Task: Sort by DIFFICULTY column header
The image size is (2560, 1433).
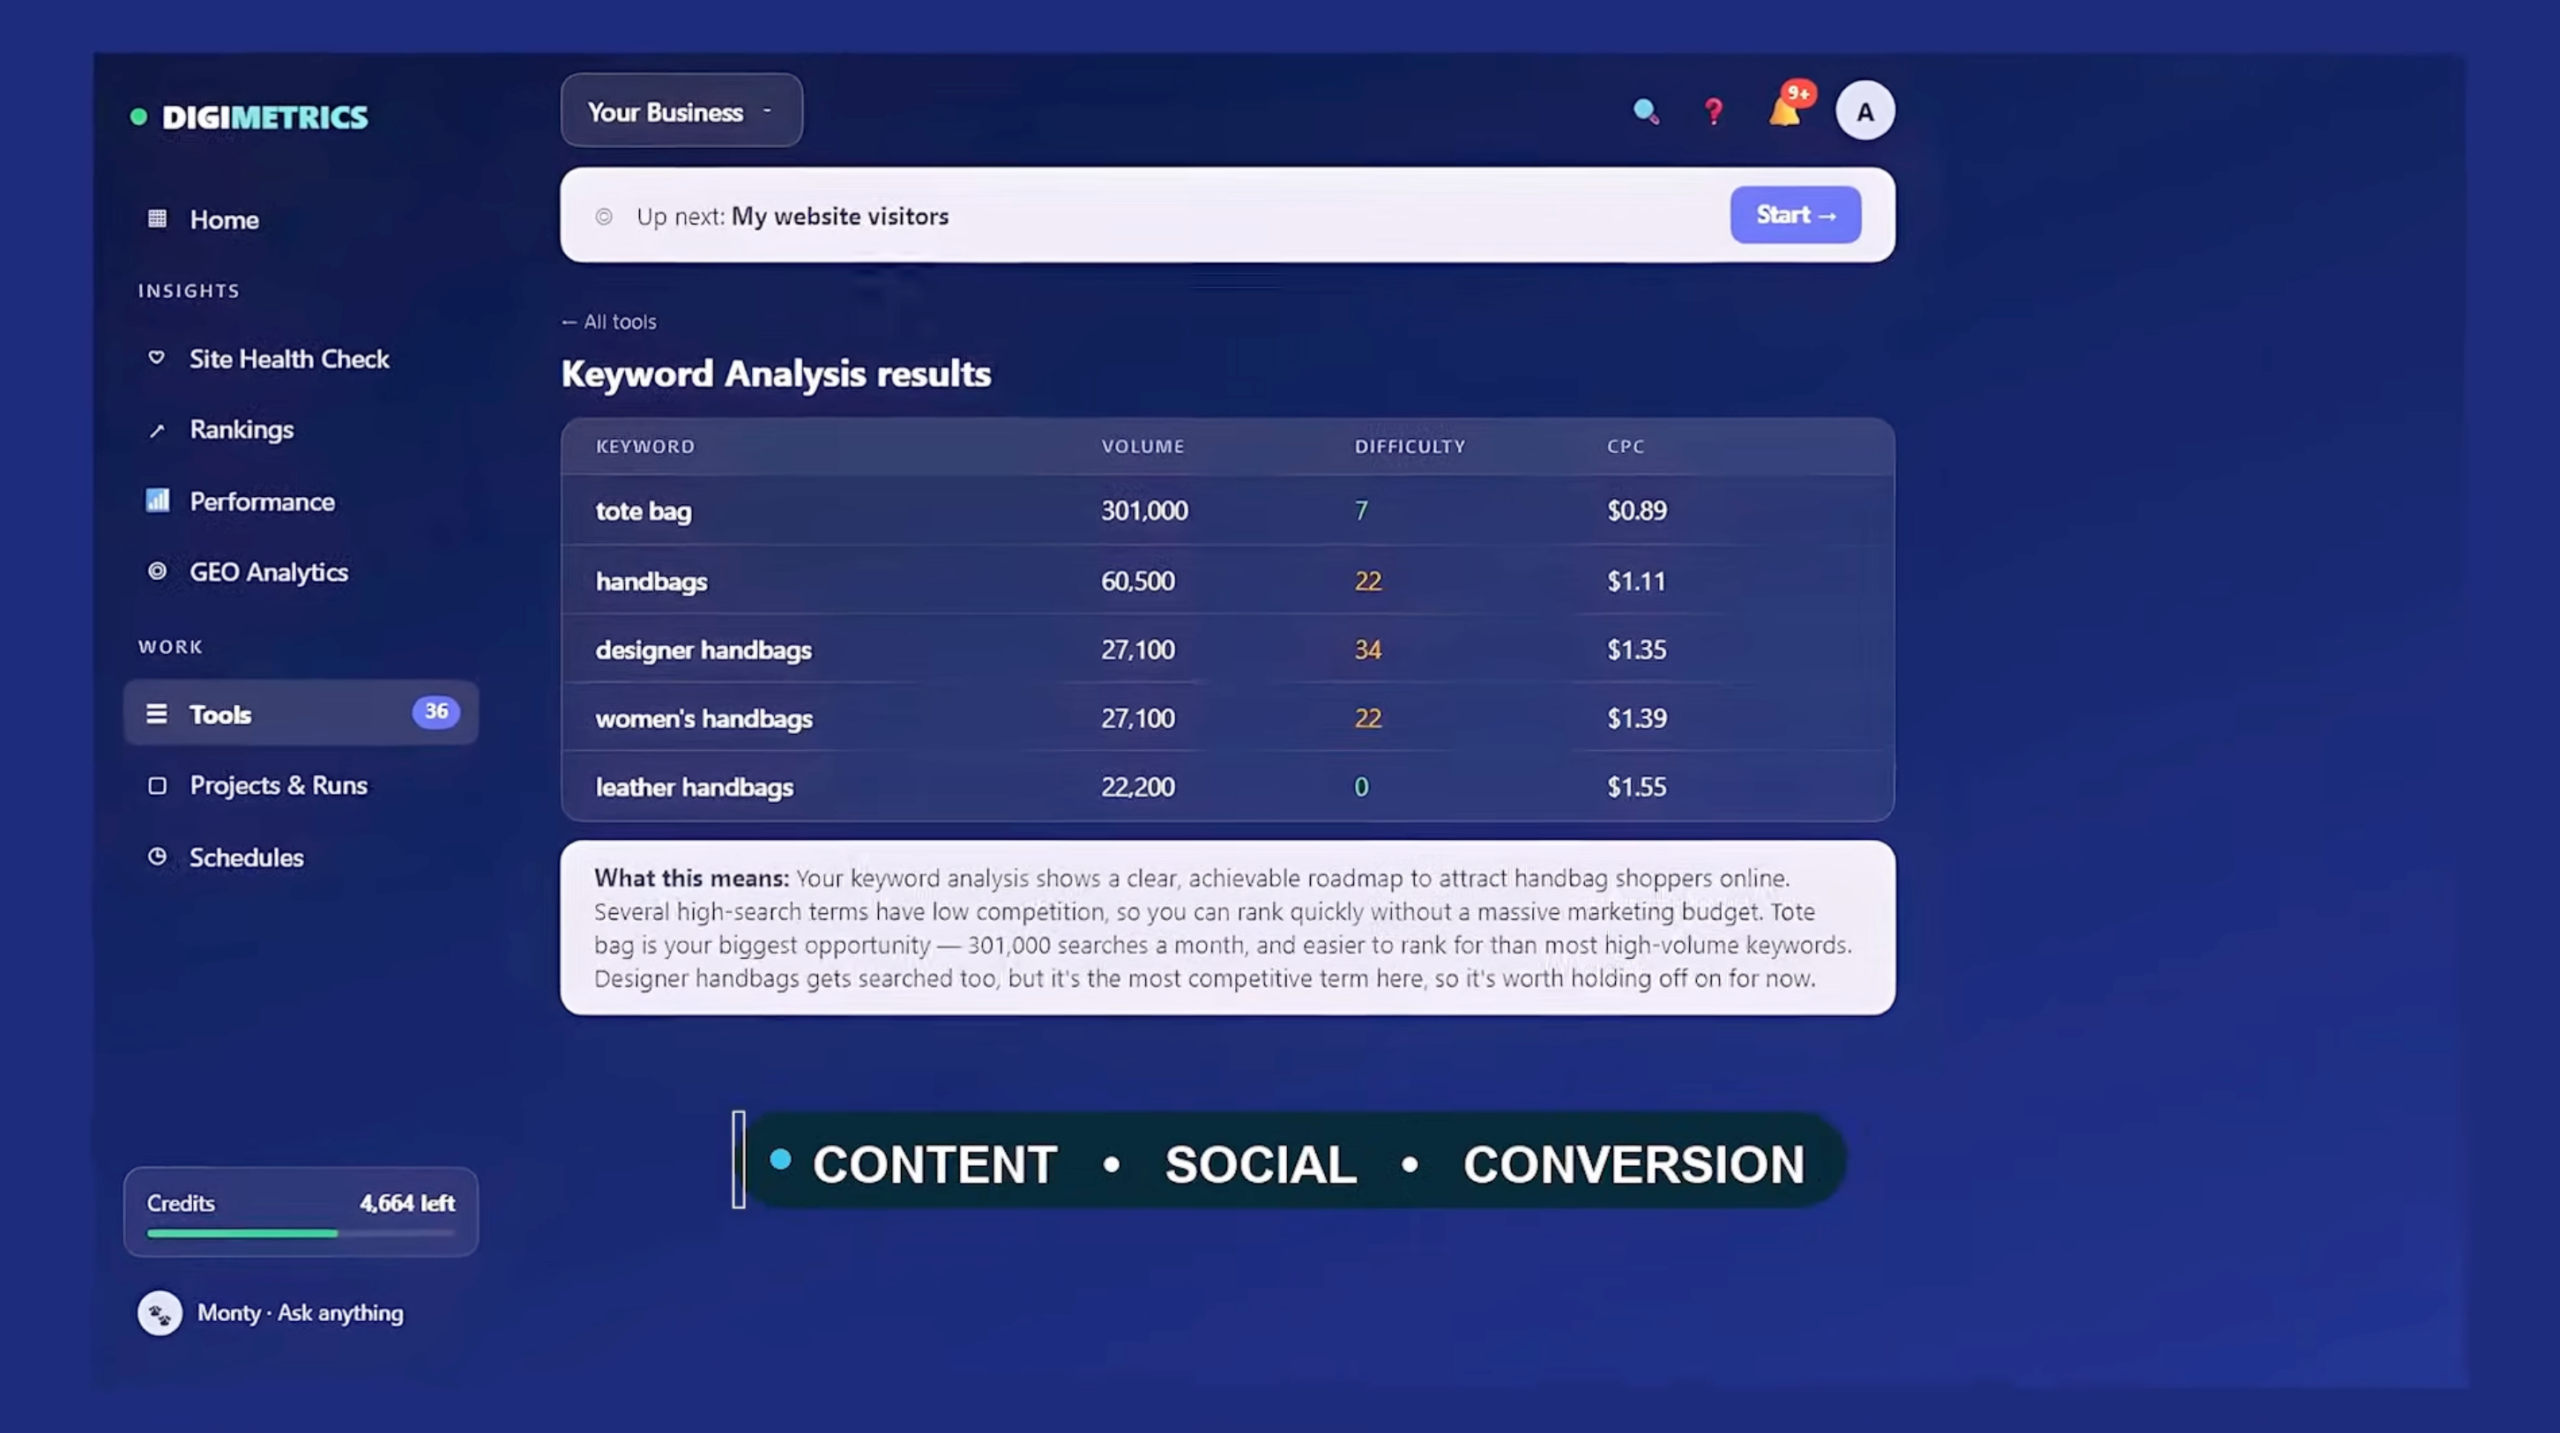Action: [1410, 446]
